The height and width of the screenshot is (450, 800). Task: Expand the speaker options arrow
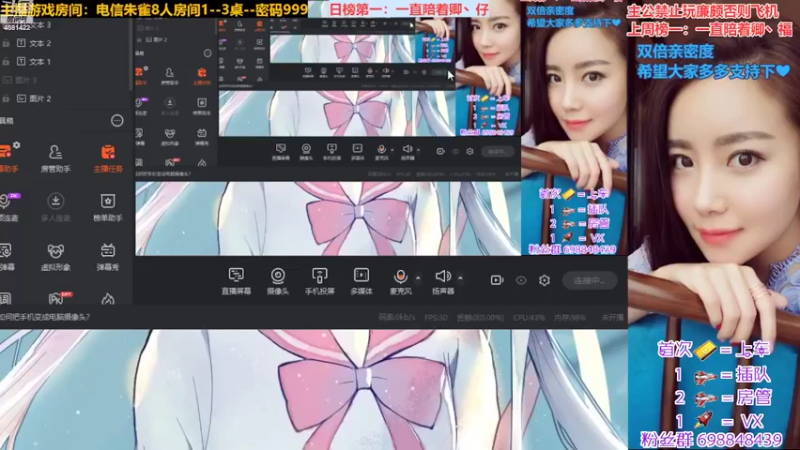point(460,278)
